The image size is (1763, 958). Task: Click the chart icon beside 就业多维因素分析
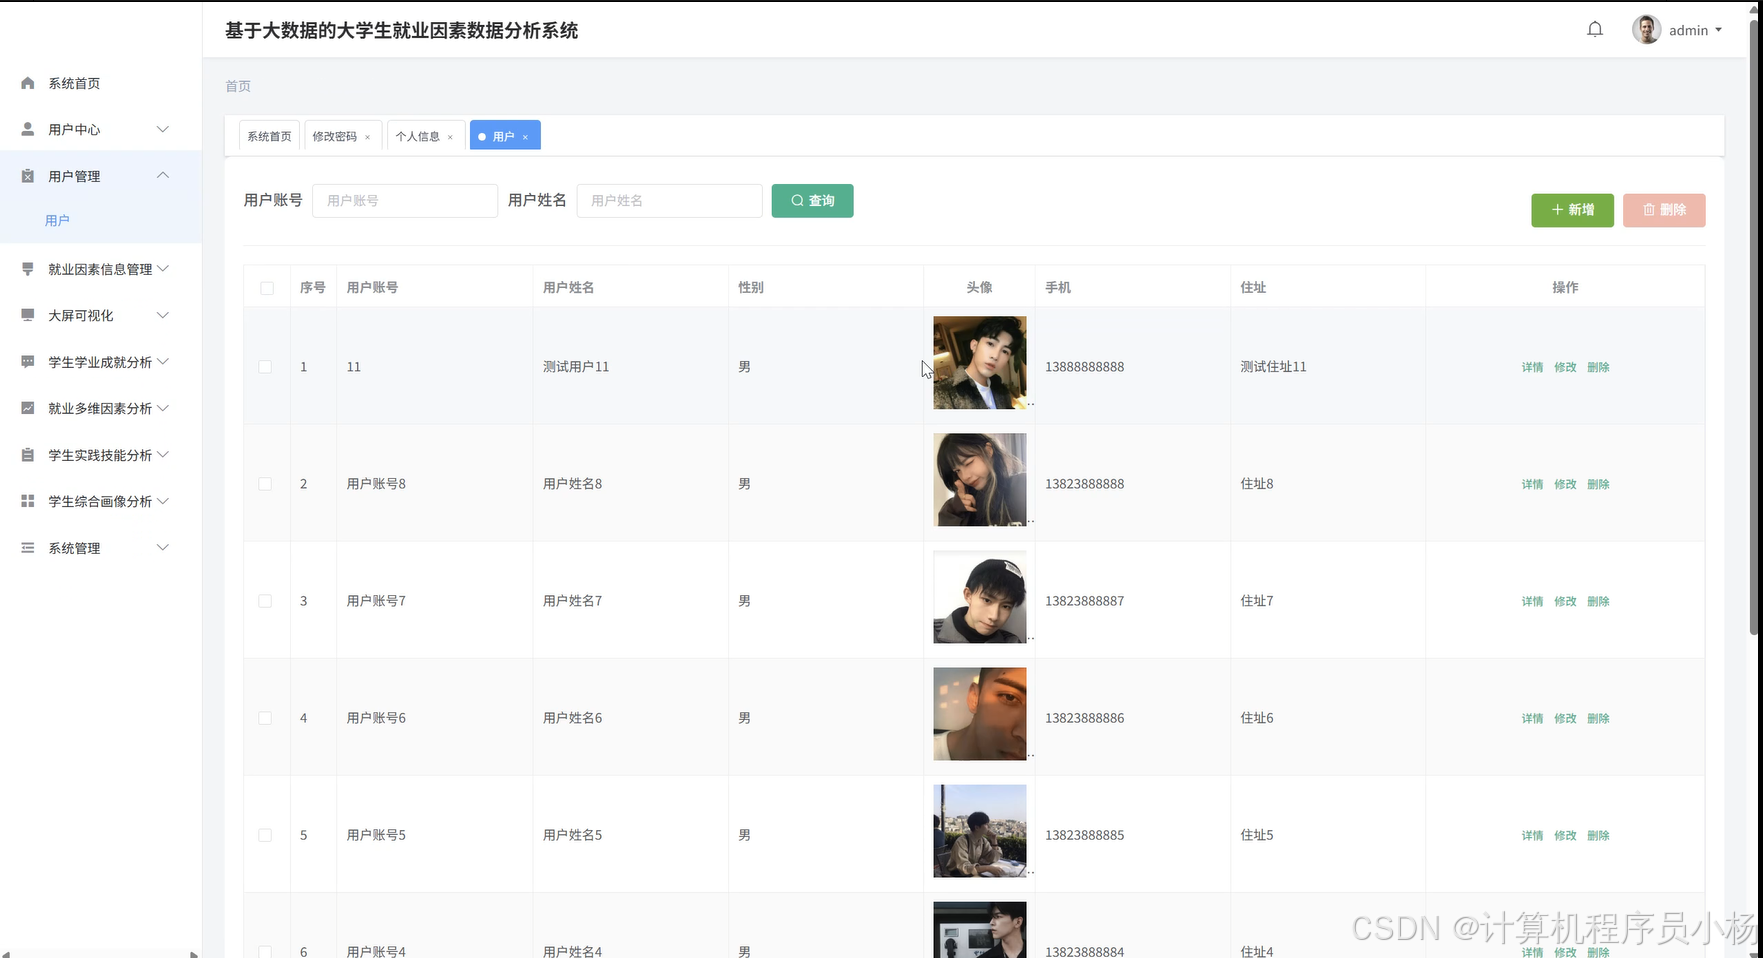point(28,408)
